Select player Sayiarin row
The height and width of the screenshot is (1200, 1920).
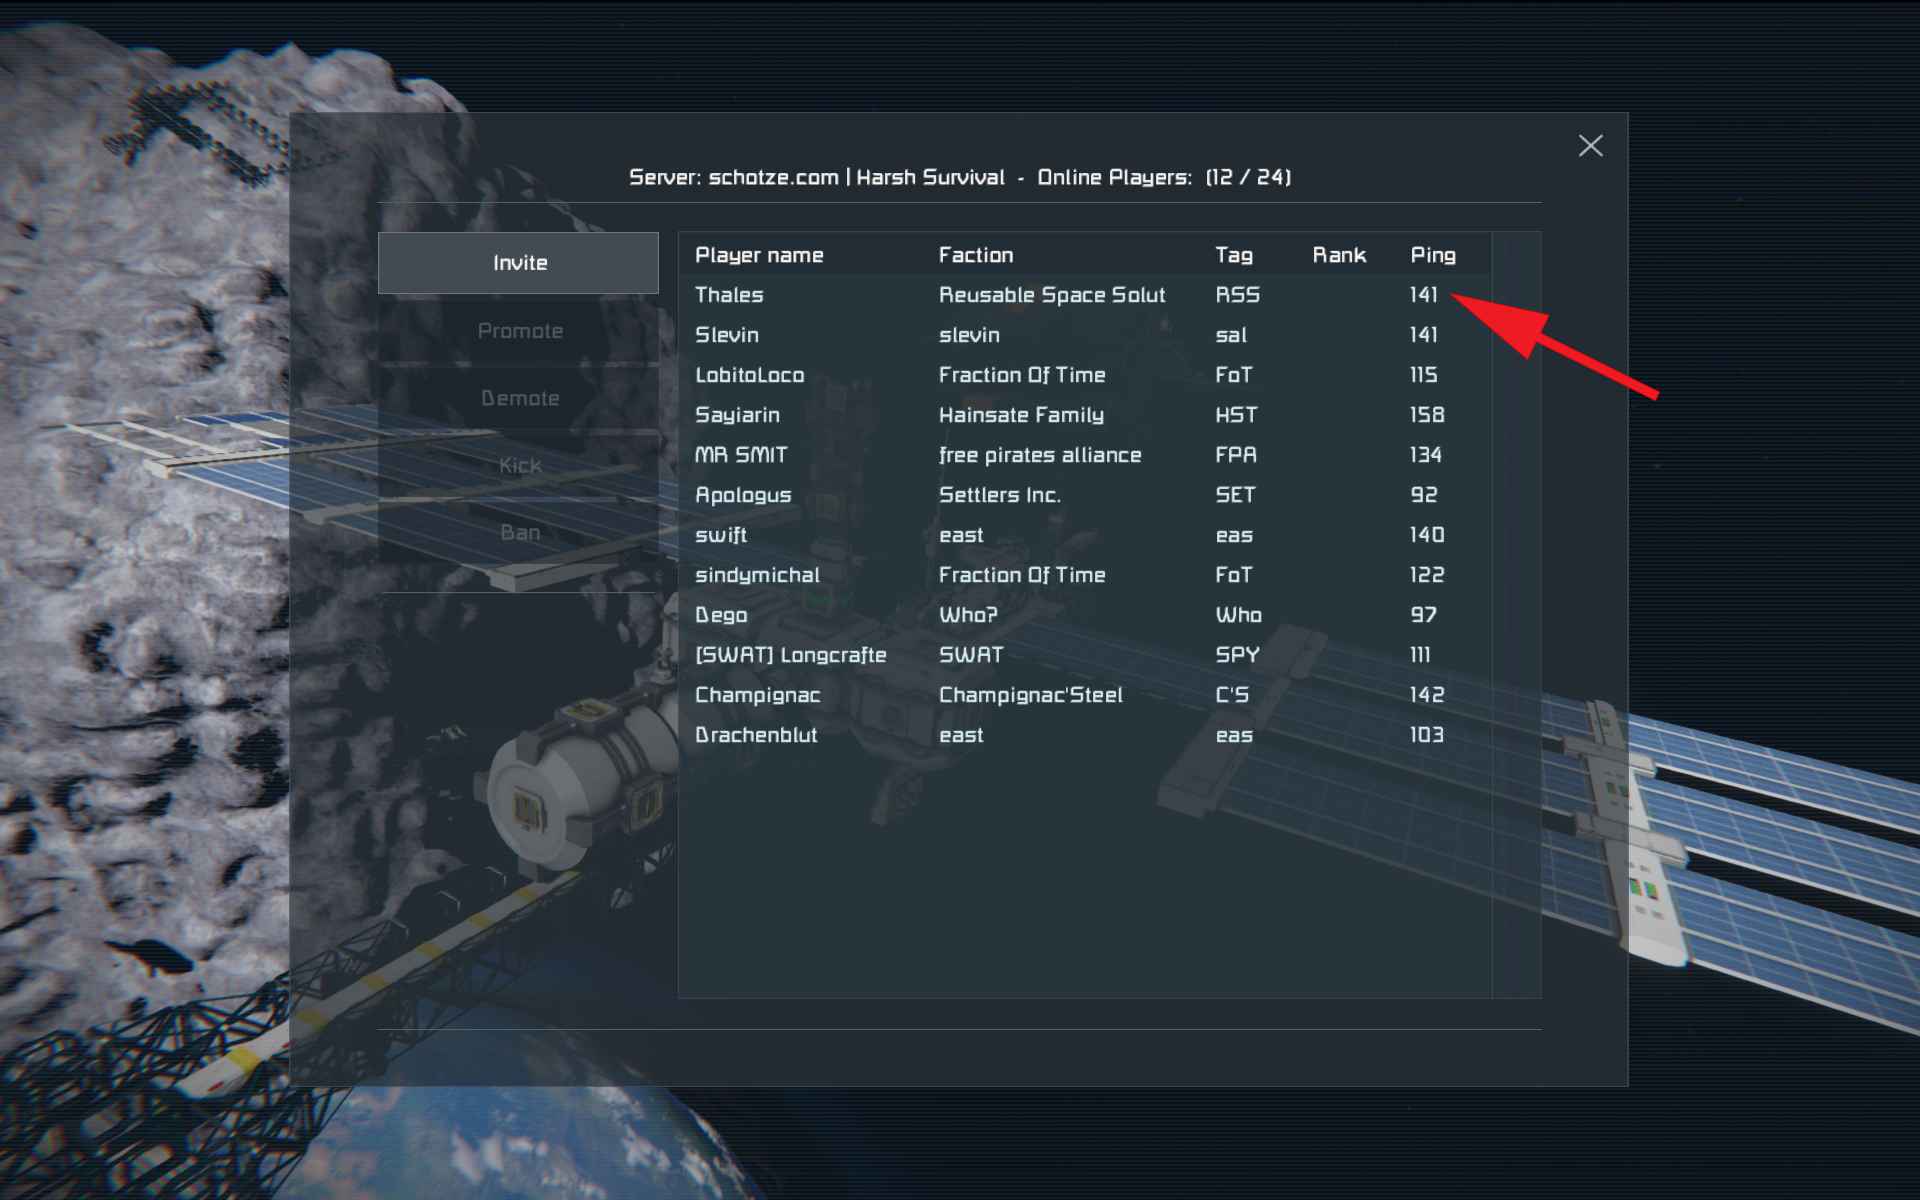[737, 415]
